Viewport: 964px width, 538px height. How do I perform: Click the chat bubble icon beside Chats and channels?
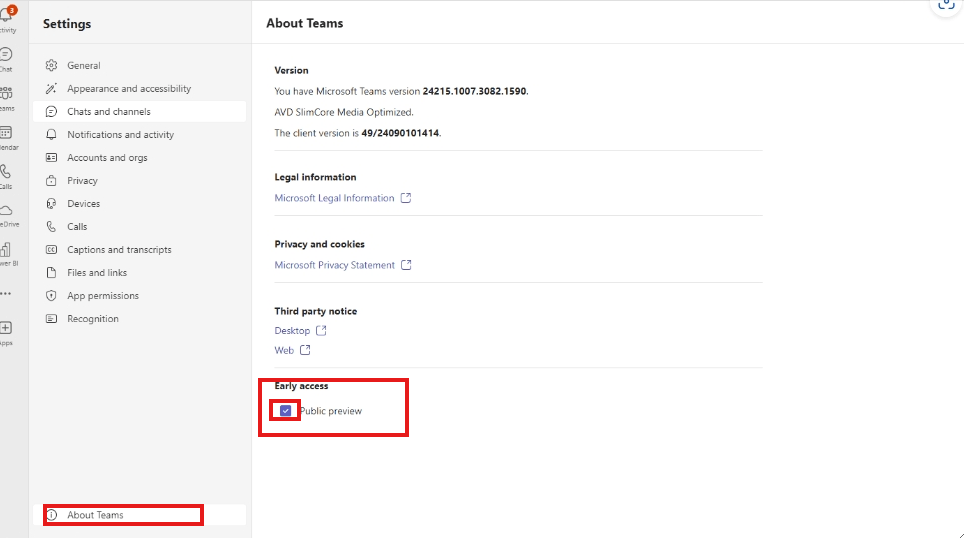coord(52,111)
